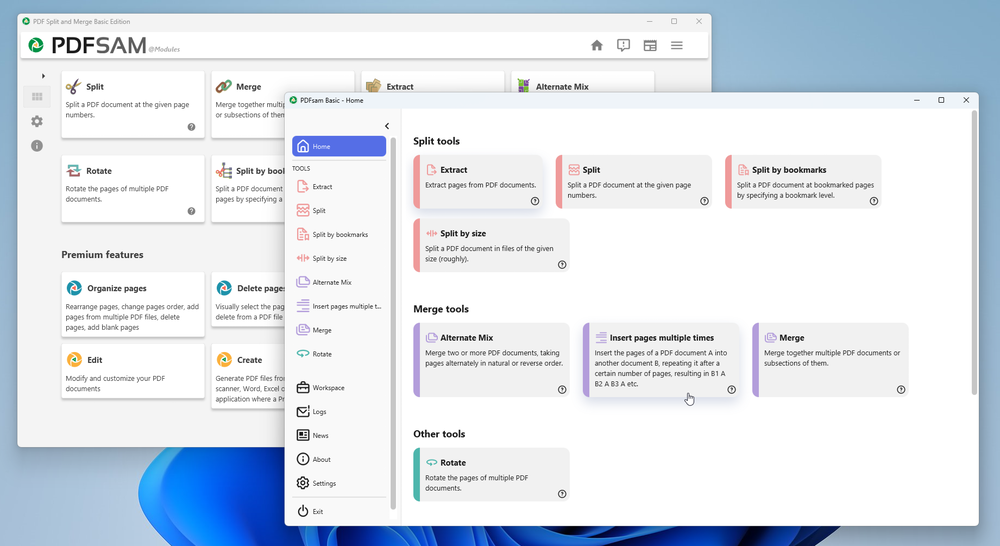Open help for the Alternate Mix card
Viewport: 1000px width, 546px height.
click(x=562, y=390)
